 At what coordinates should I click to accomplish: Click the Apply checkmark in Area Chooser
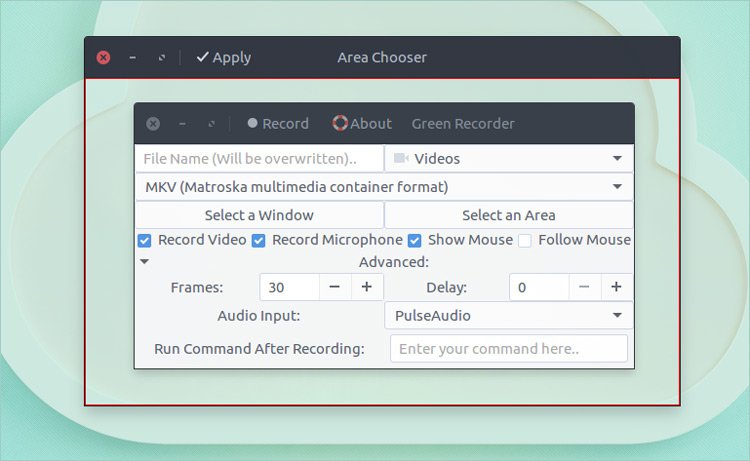coord(202,58)
